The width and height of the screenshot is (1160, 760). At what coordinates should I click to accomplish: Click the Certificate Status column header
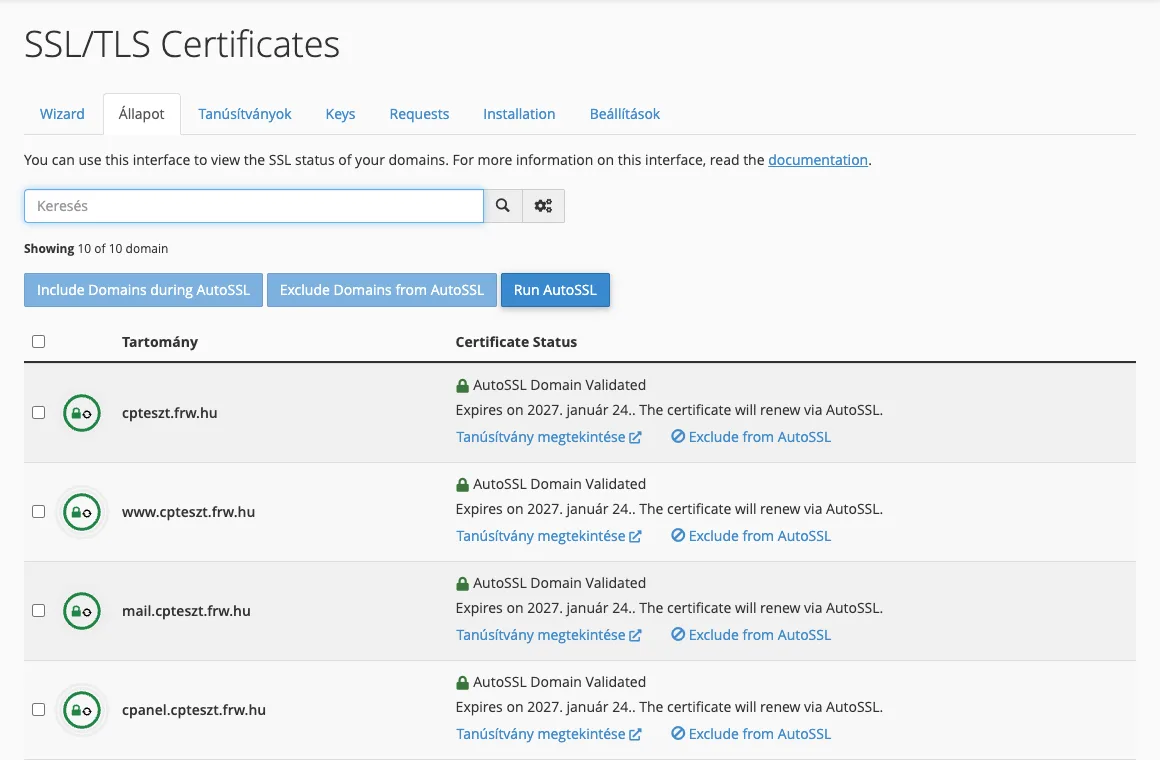coord(516,342)
